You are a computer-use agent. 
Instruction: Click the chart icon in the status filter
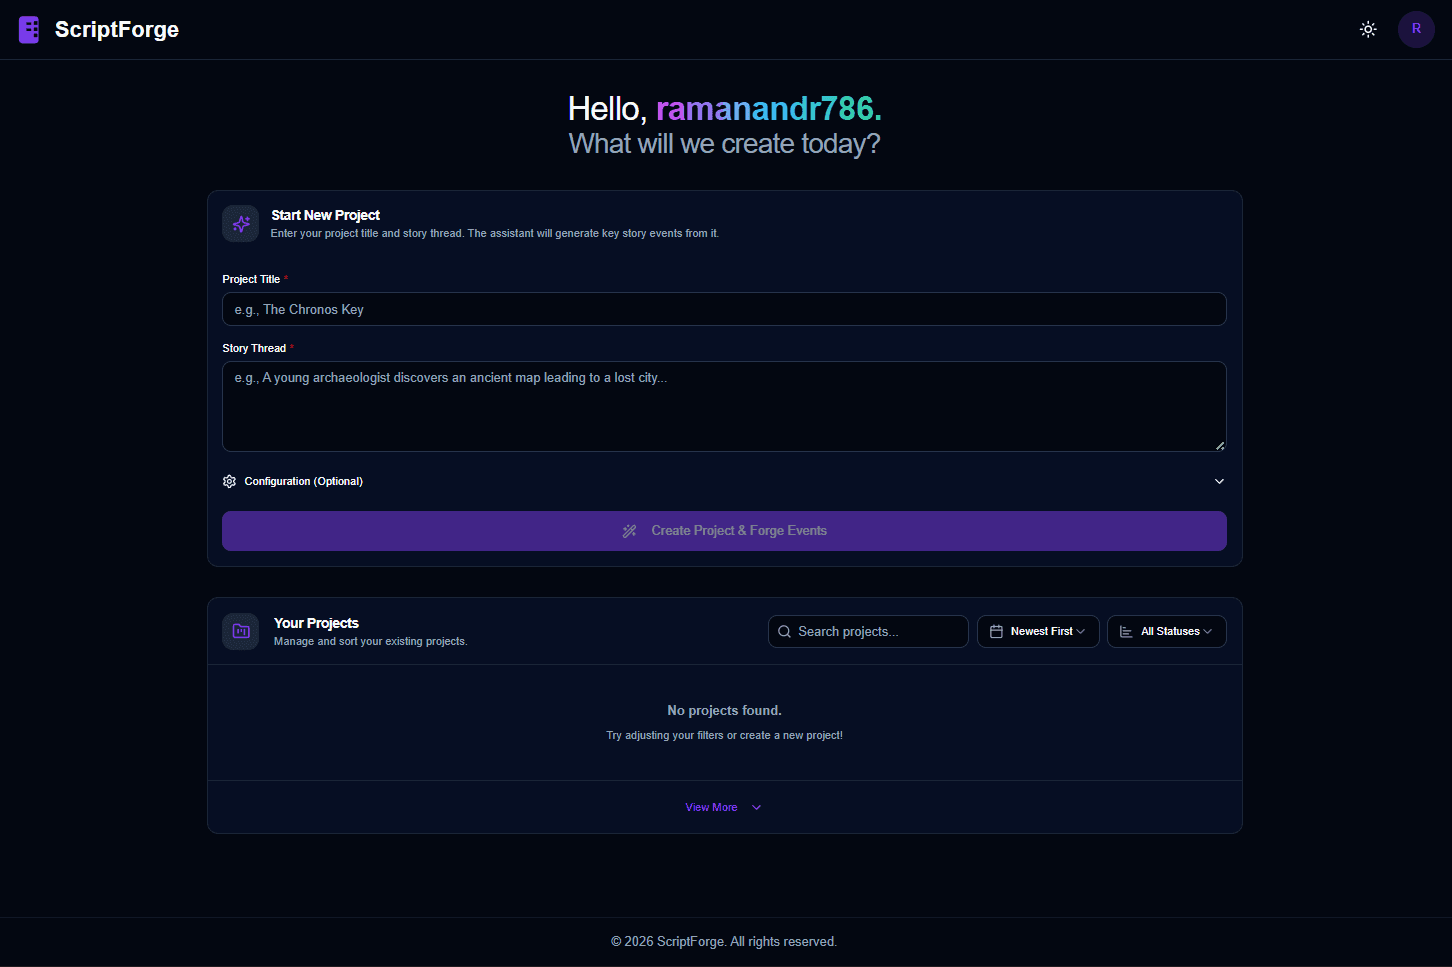tap(1126, 632)
